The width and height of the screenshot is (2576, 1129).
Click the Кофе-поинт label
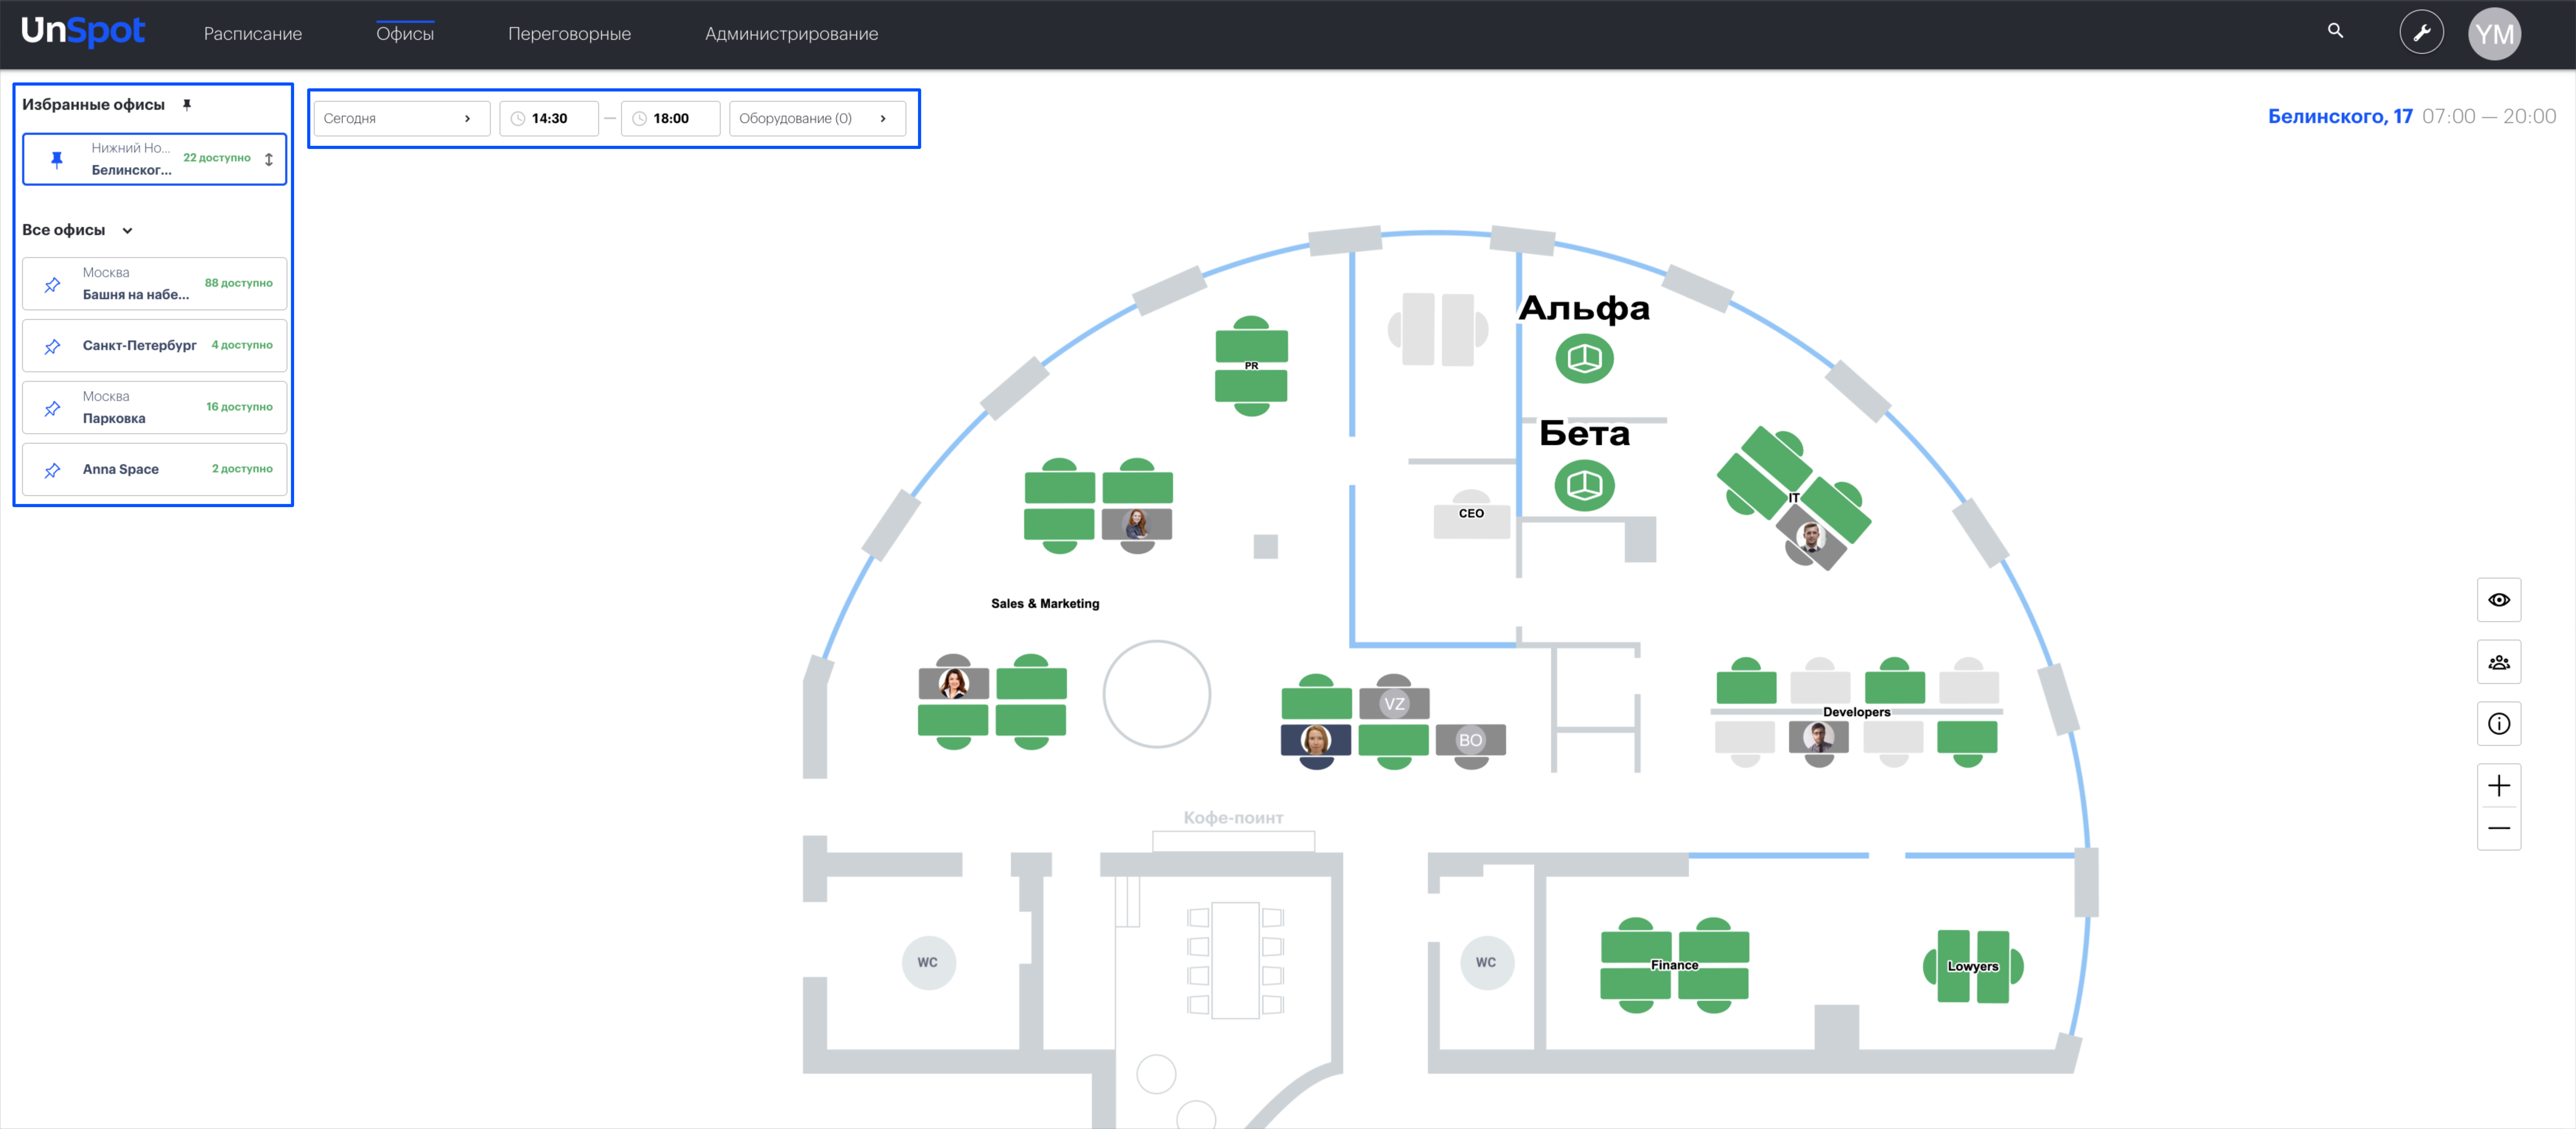pyautogui.click(x=1233, y=818)
